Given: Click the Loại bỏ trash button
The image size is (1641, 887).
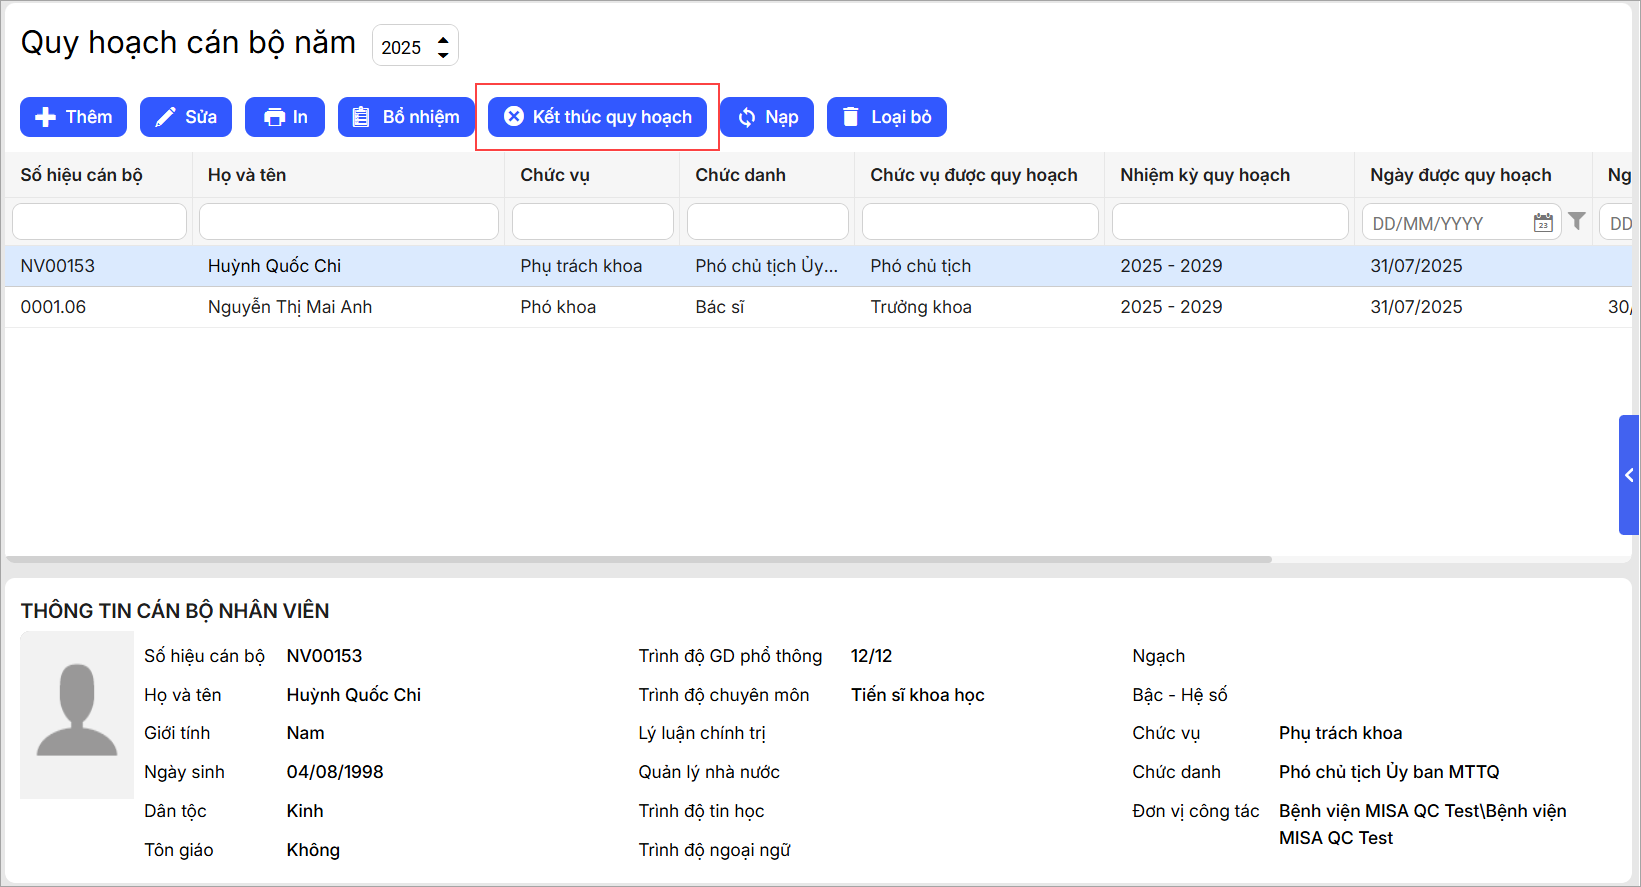Looking at the screenshot, I should pos(886,117).
